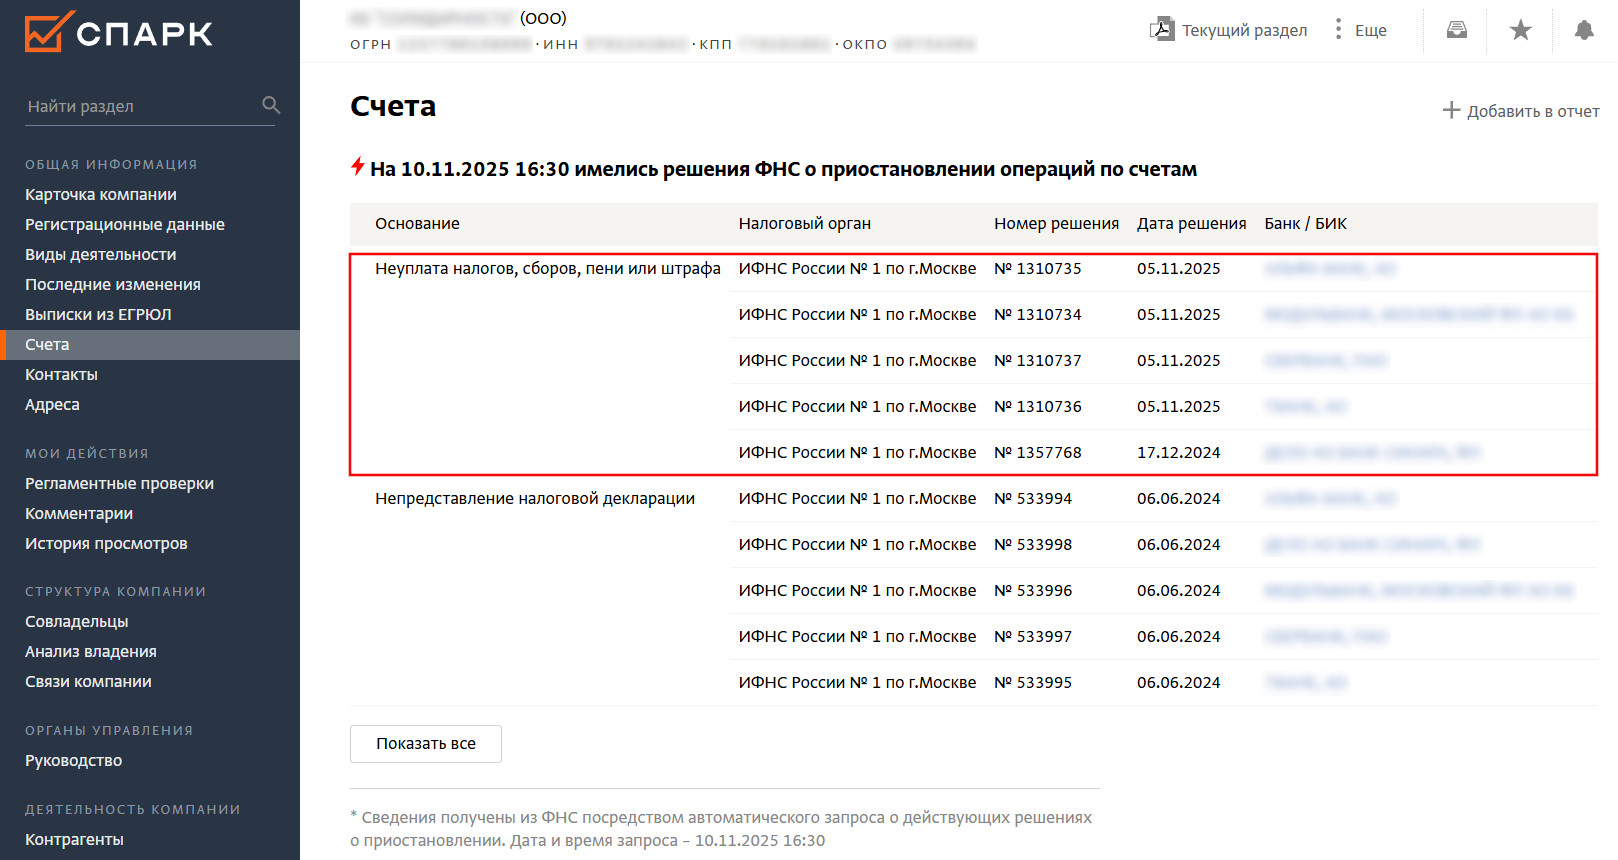This screenshot has height=860, width=1618.
Task: Navigate to История просмотров
Action: pyautogui.click(x=106, y=543)
